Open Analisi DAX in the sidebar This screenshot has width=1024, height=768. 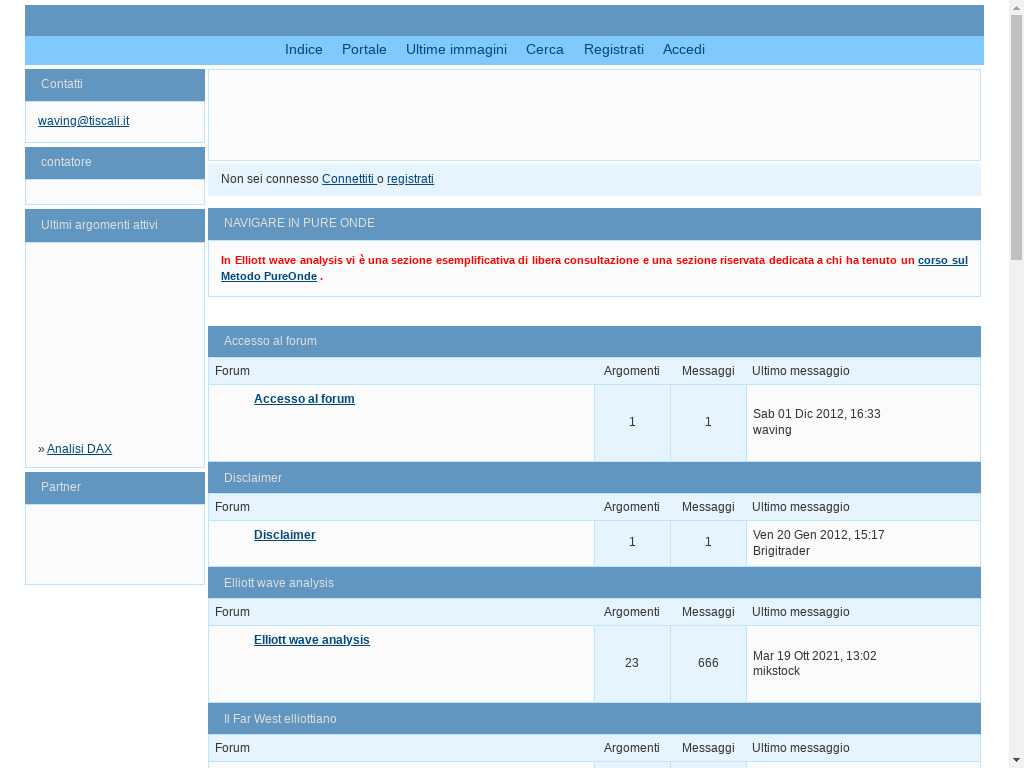pyautogui.click(x=79, y=449)
